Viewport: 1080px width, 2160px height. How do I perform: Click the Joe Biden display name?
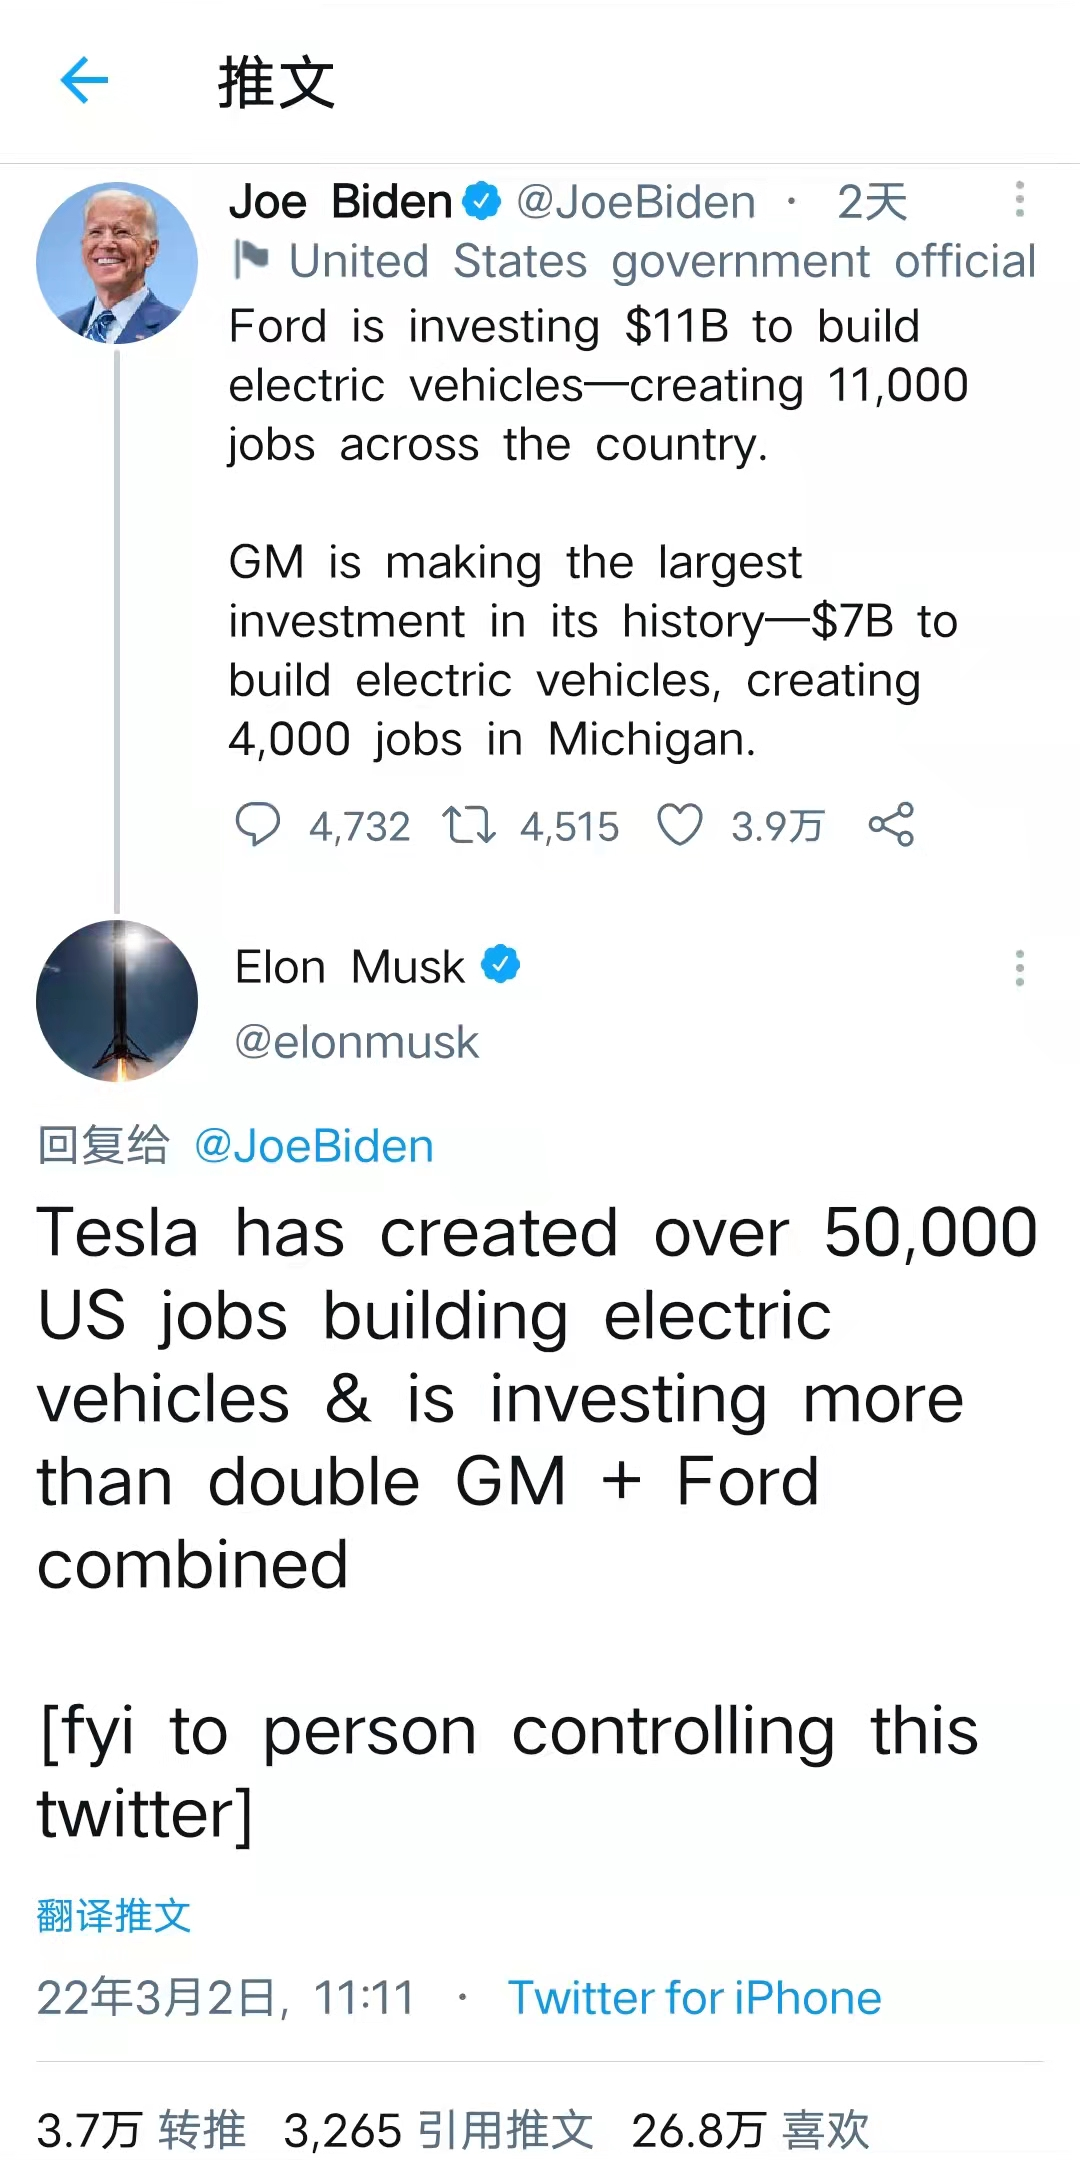(340, 202)
